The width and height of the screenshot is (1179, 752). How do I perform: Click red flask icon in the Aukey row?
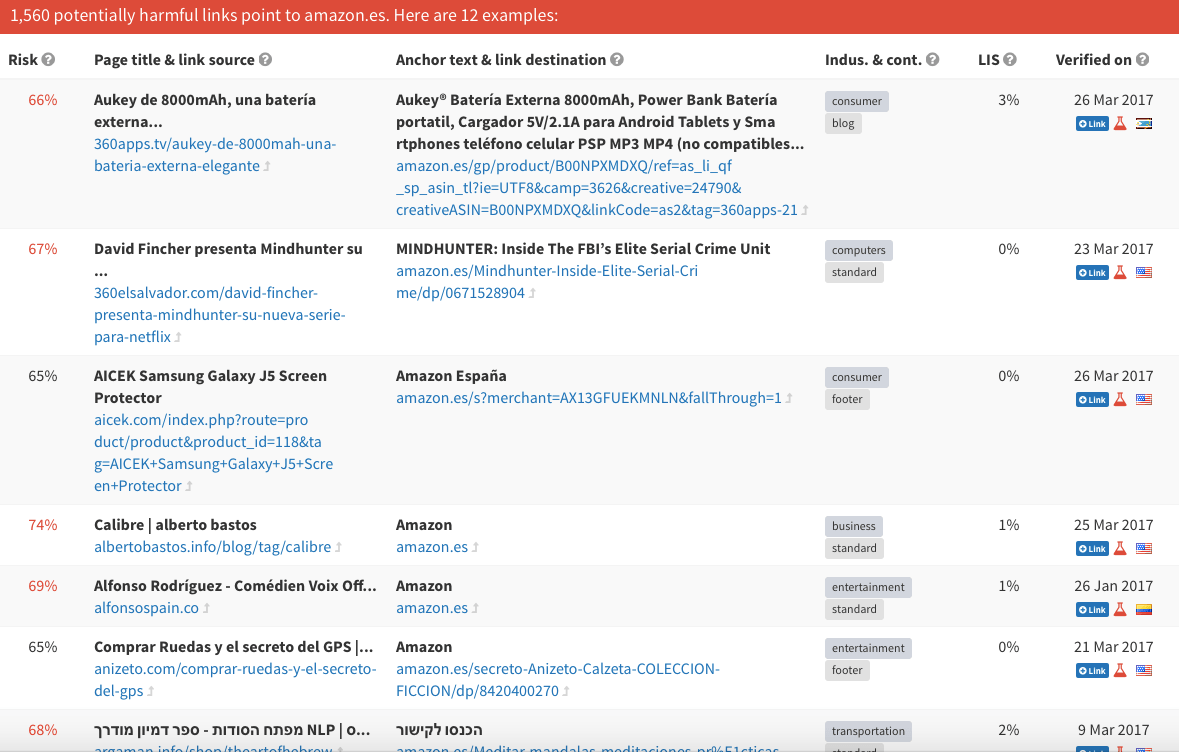coord(1120,123)
